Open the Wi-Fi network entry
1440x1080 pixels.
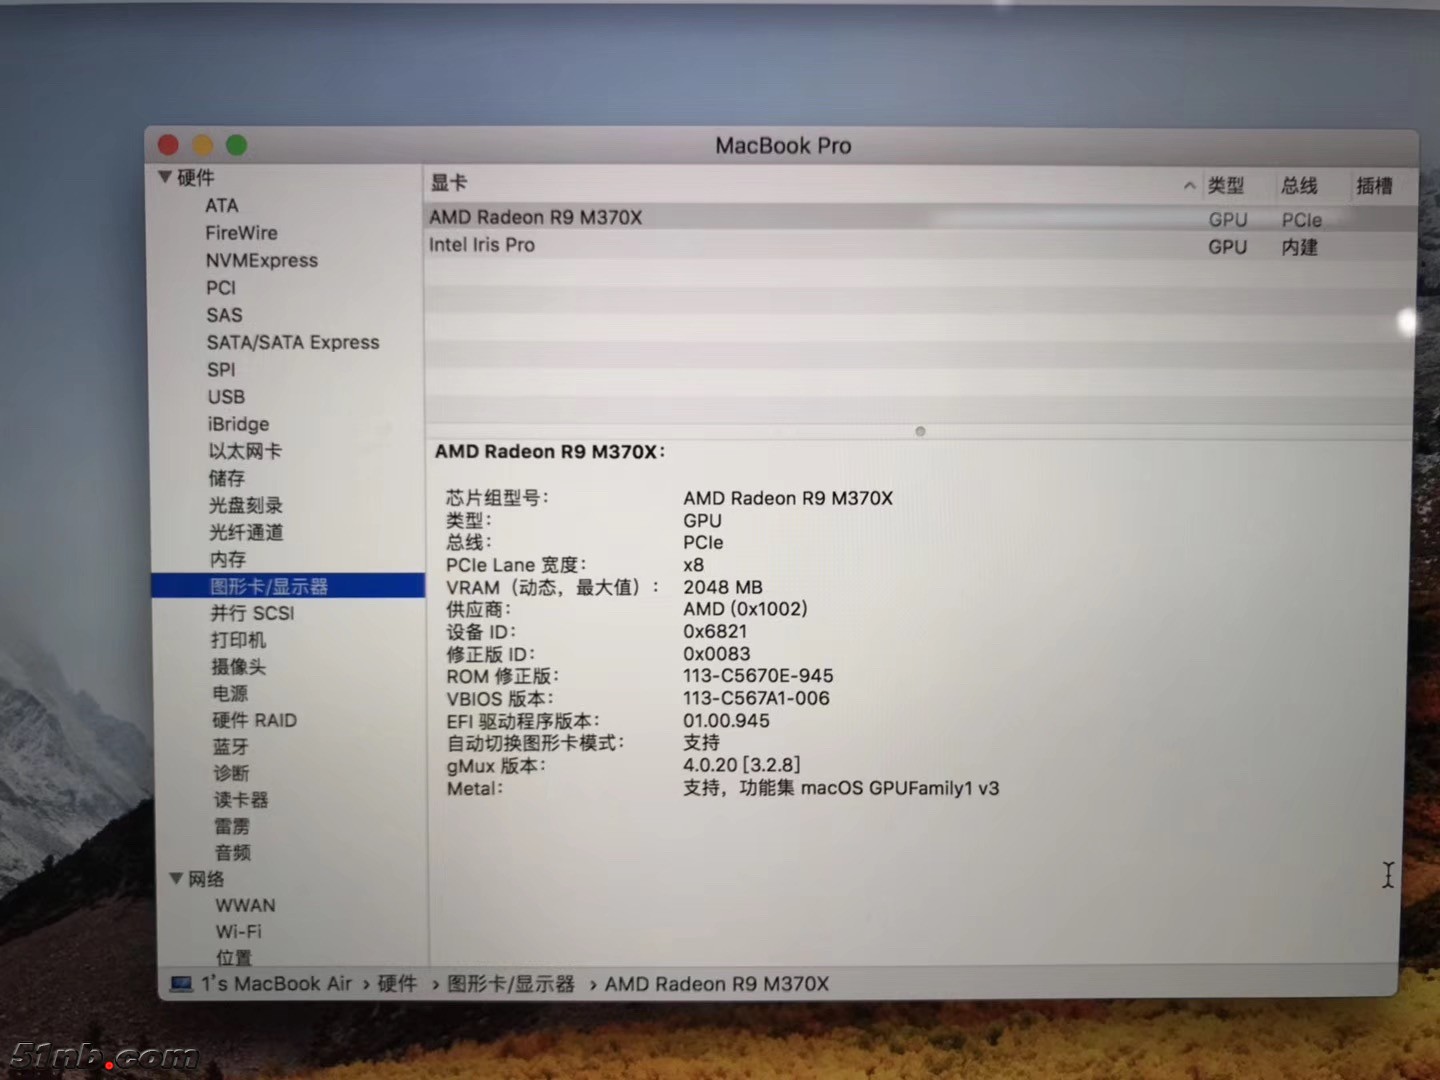pos(239,931)
